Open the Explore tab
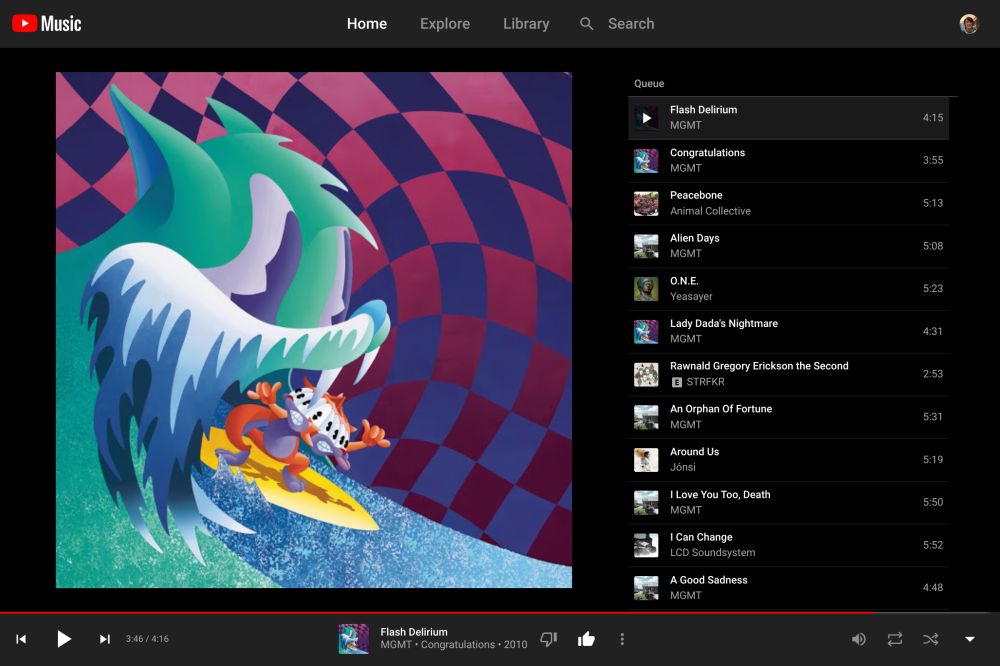 [445, 24]
